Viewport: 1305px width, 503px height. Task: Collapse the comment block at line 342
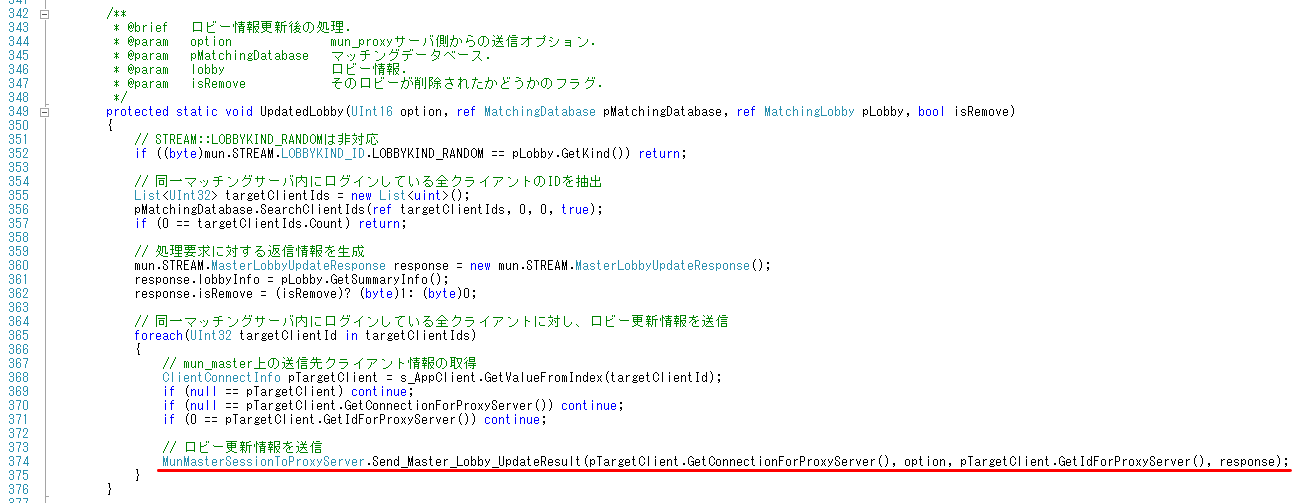(44, 15)
